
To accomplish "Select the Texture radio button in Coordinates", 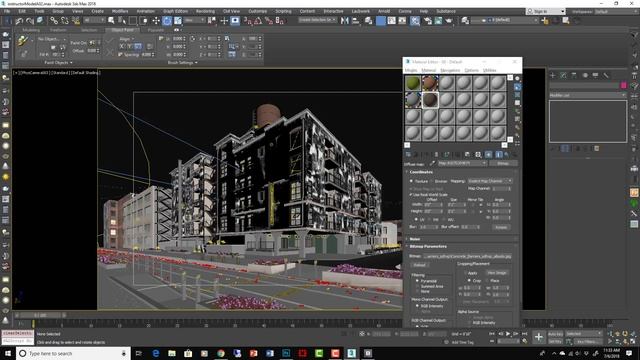I will [x=411, y=181].
